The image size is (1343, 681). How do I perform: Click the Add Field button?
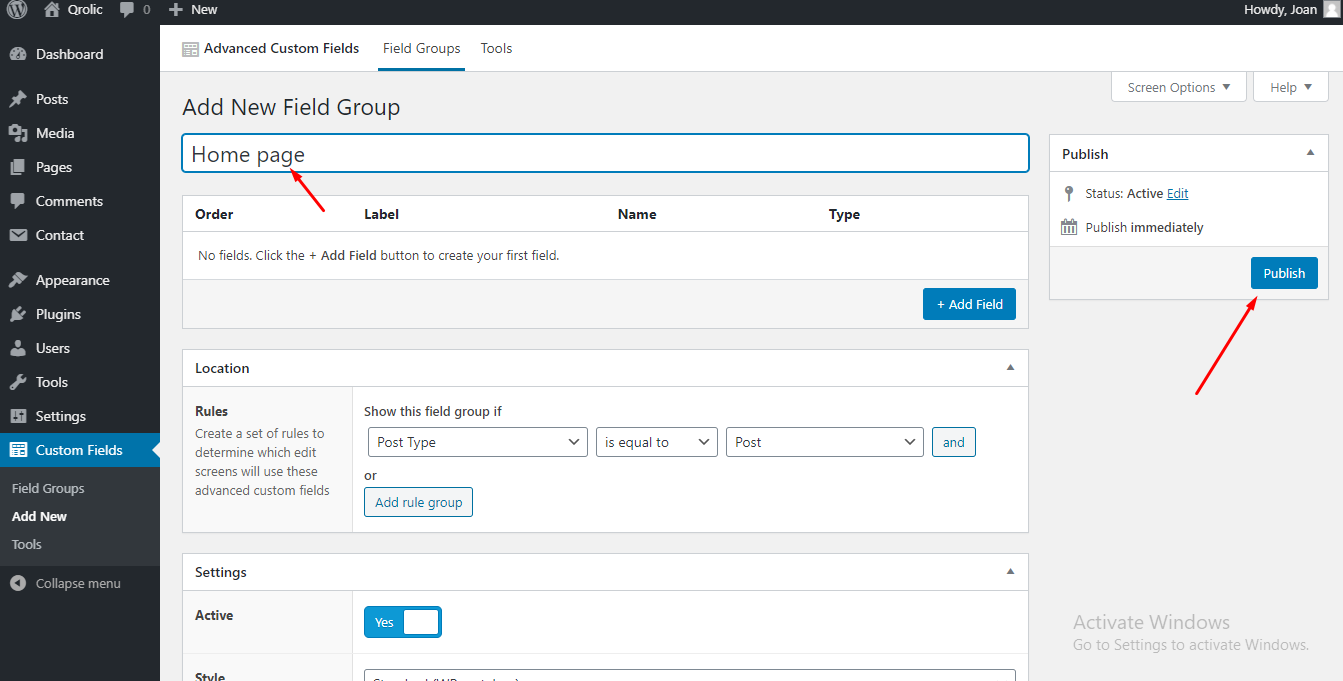(x=969, y=304)
